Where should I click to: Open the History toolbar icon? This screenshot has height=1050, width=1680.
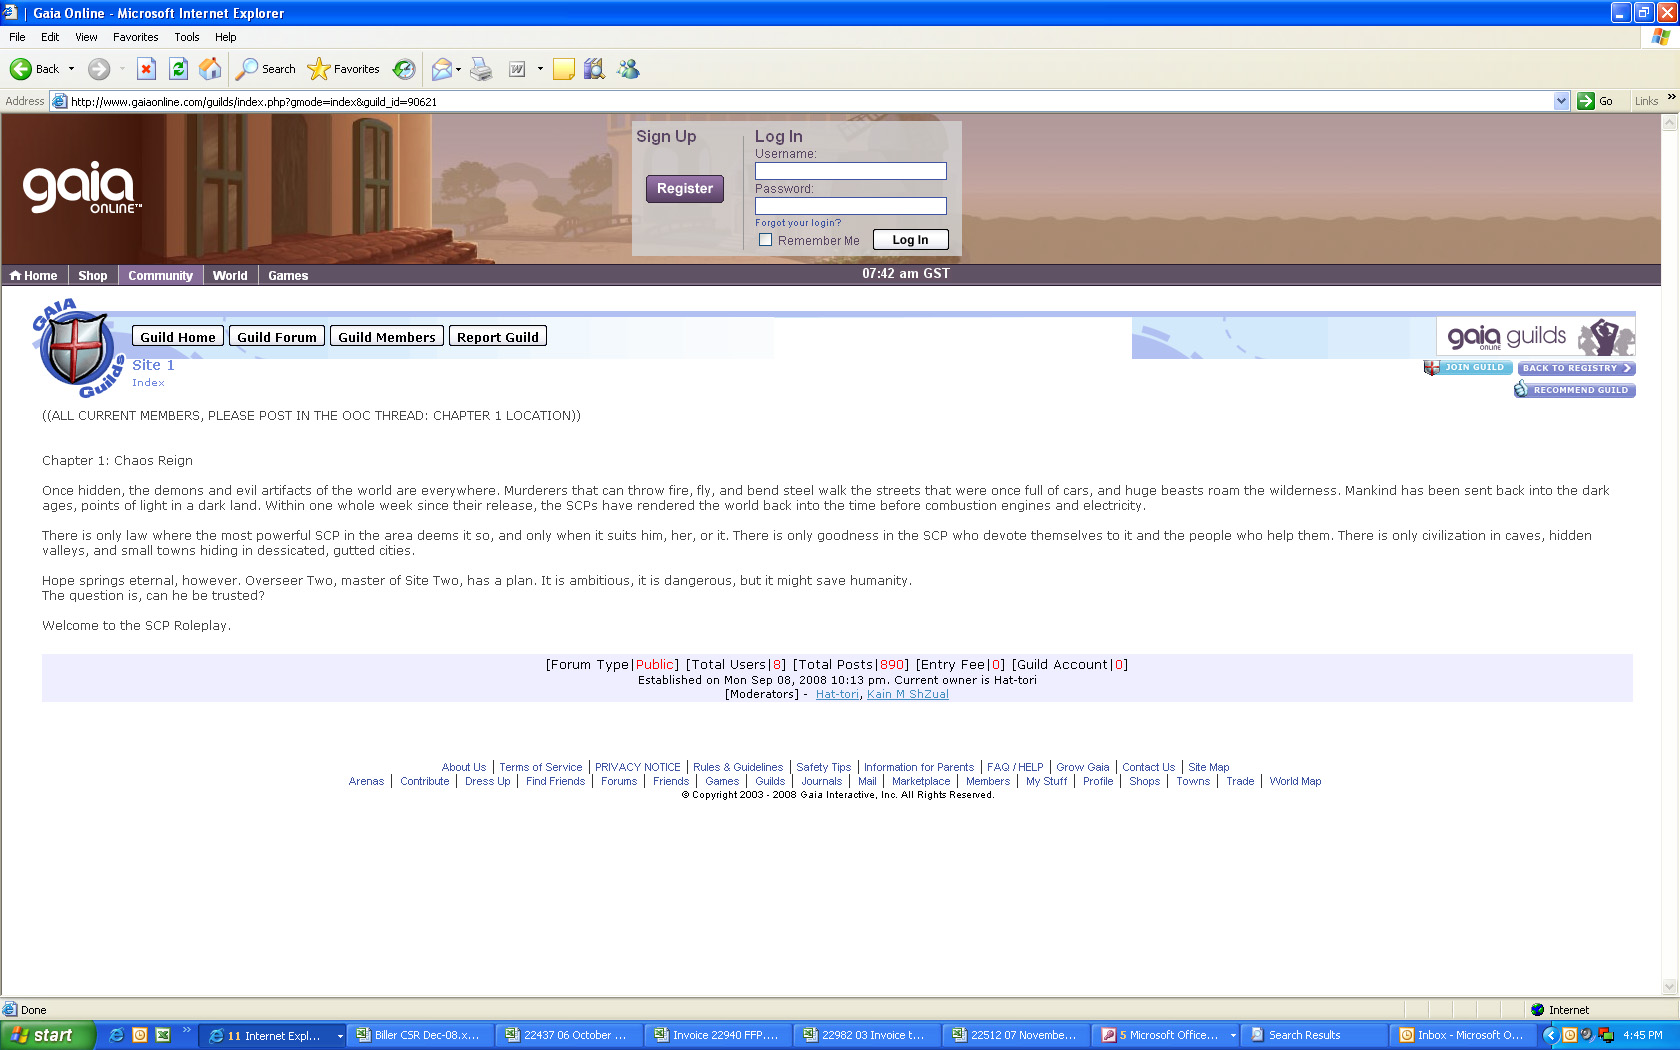click(x=404, y=69)
